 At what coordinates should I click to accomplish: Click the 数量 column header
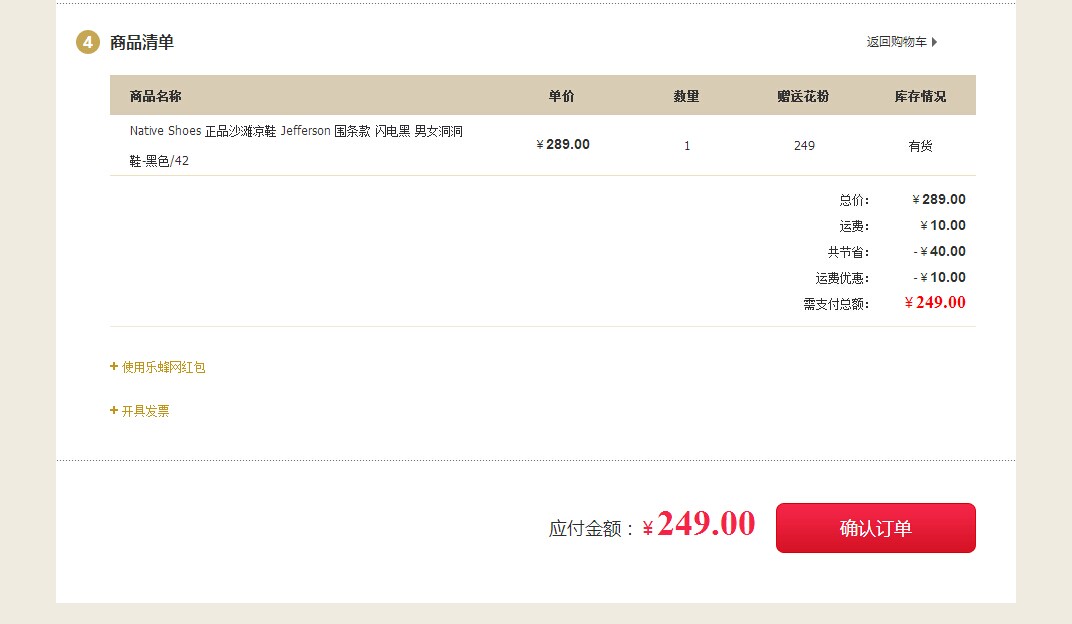coord(686,96)
